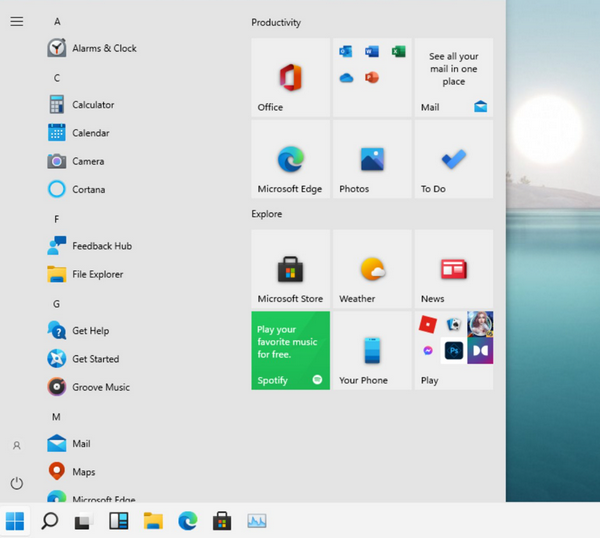Open Widgets from the taskbar
600x538 pixels.
point(119,521)
